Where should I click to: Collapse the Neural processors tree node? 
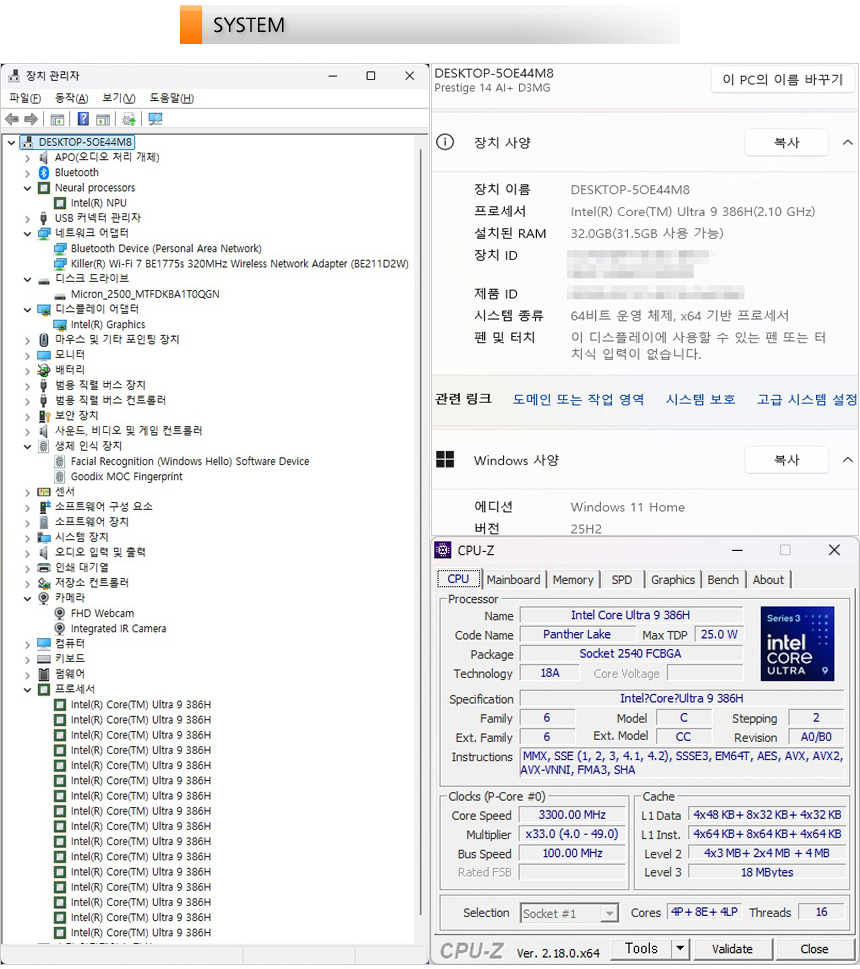pyautogui.click(x=28, y=188)
